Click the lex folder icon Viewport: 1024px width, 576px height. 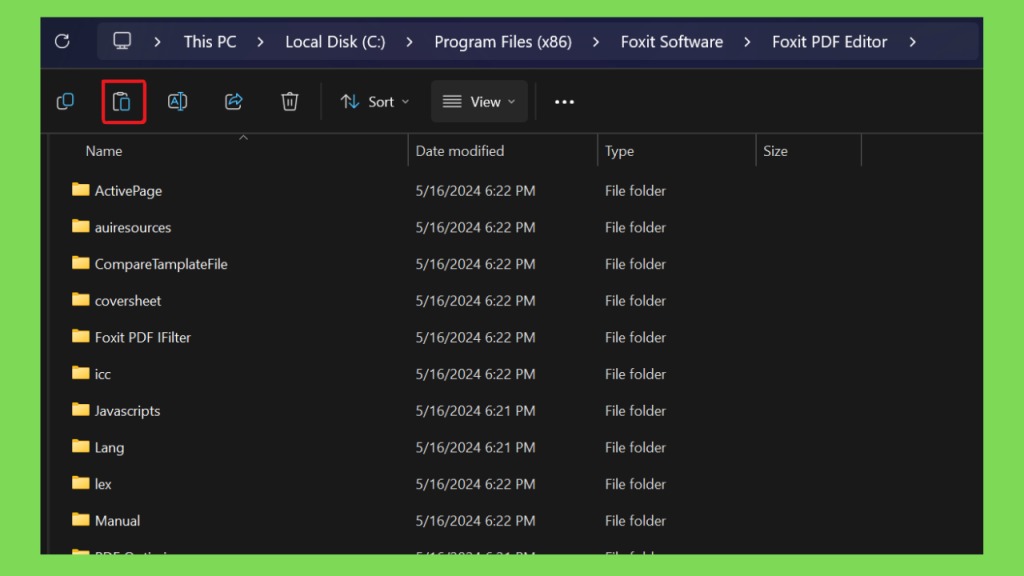tap(80, 483)
